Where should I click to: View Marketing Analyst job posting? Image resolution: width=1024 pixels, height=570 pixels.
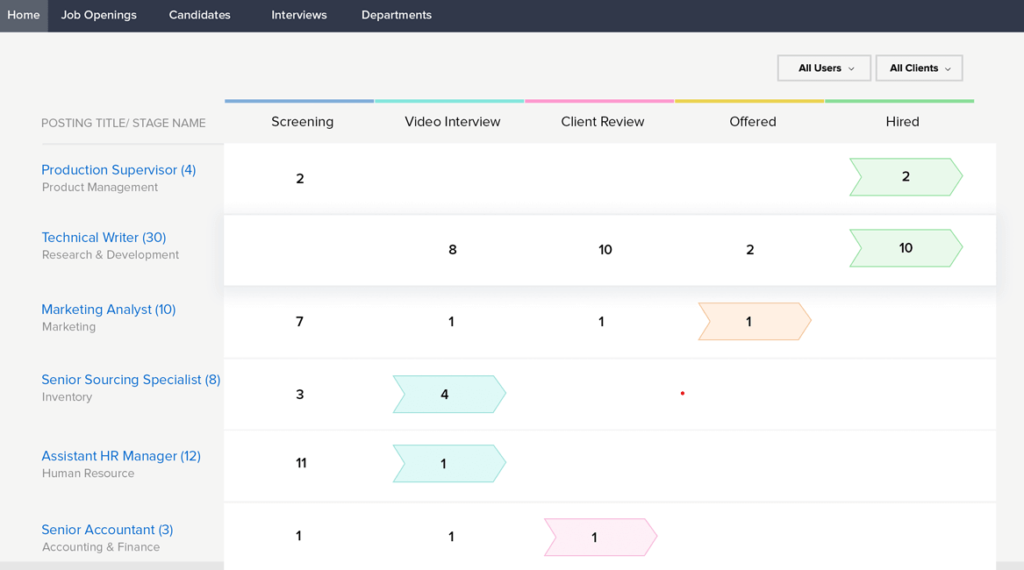tap(108, 309)
